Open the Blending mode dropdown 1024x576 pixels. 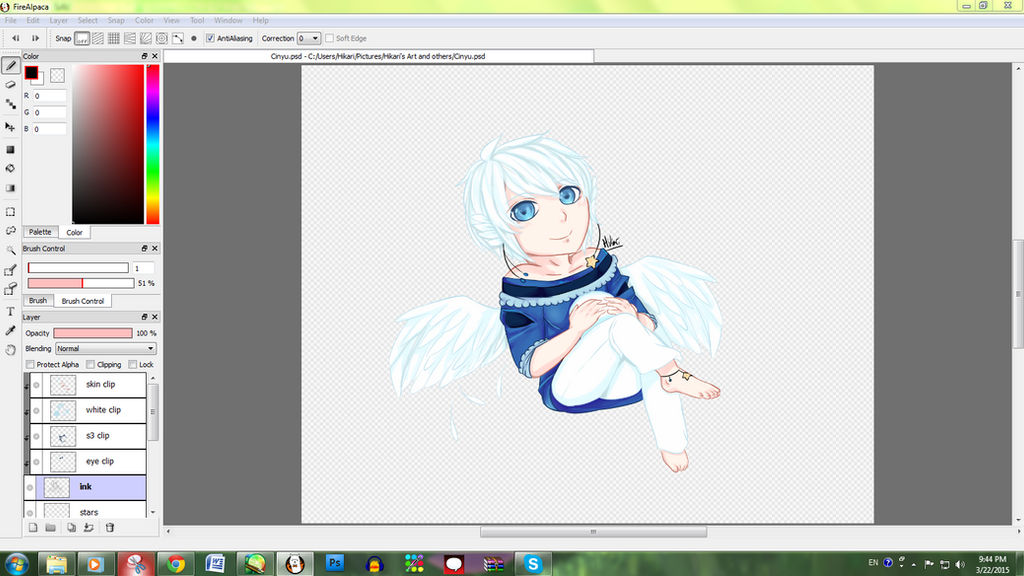[106, 349]
